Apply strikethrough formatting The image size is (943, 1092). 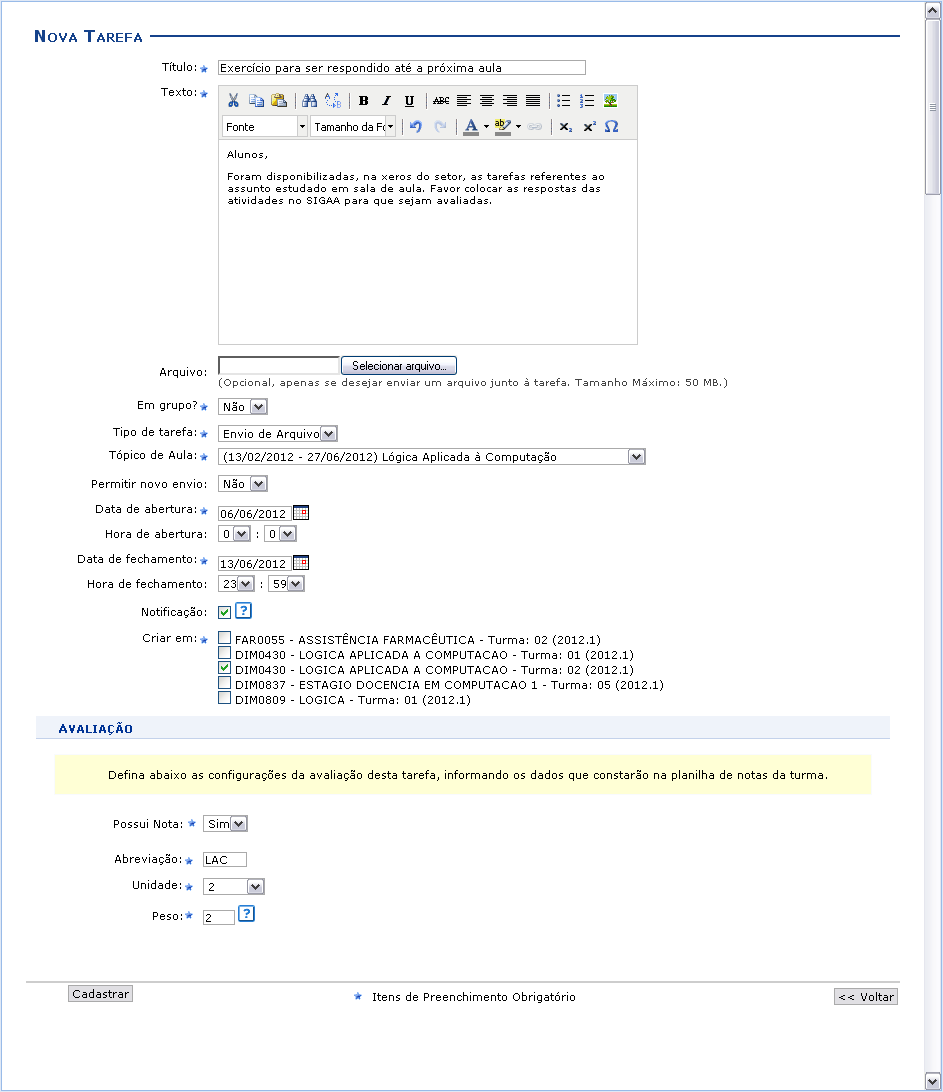click(441, 101)
